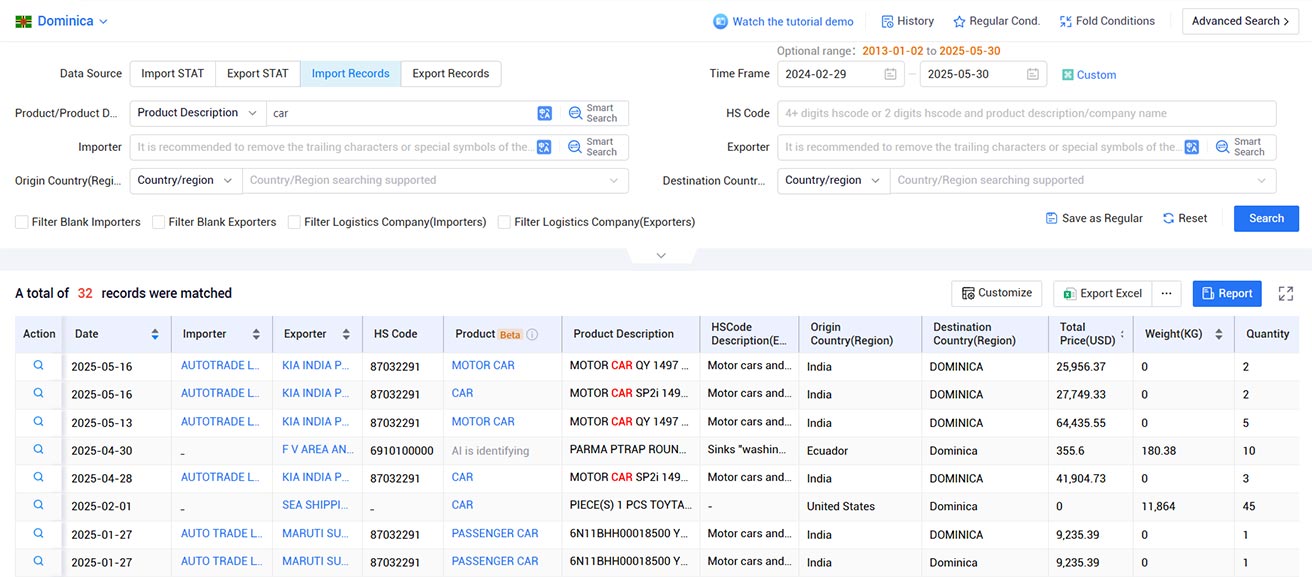Click the product keyword field containing car

click(400, 113)
